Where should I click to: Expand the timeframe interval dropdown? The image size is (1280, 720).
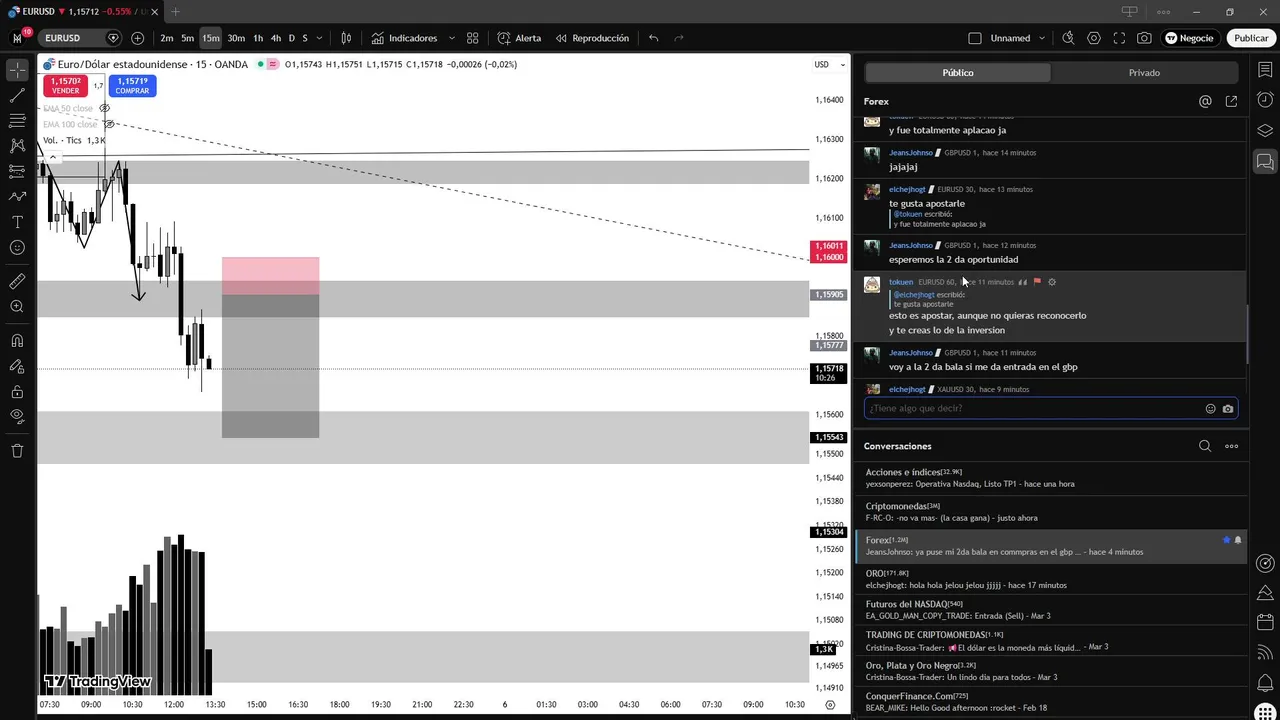click(319, 38)
